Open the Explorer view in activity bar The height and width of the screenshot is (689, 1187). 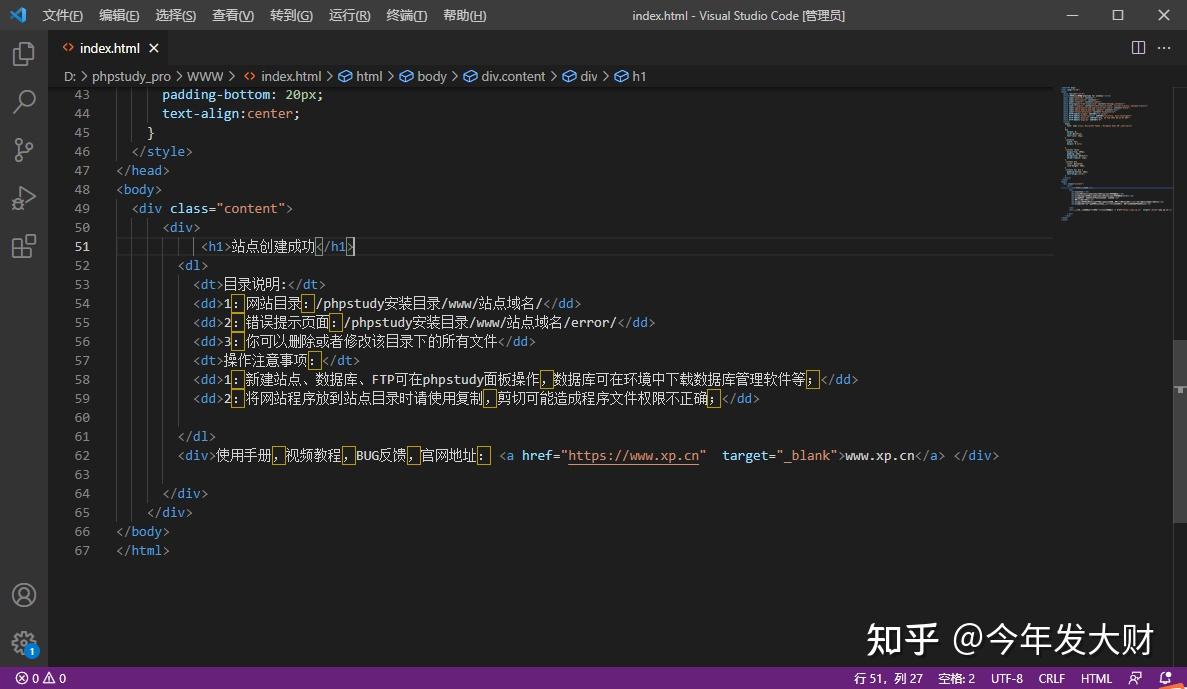(23, 55)
